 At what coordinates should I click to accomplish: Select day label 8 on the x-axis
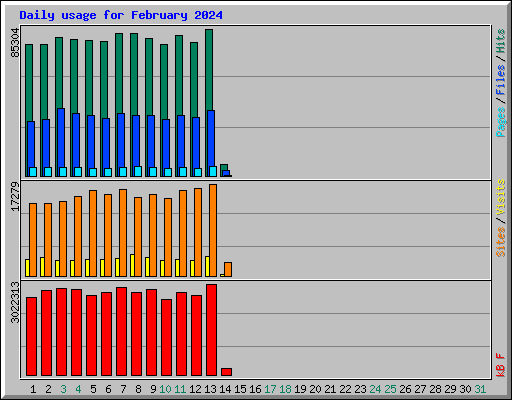coord(138,389)
